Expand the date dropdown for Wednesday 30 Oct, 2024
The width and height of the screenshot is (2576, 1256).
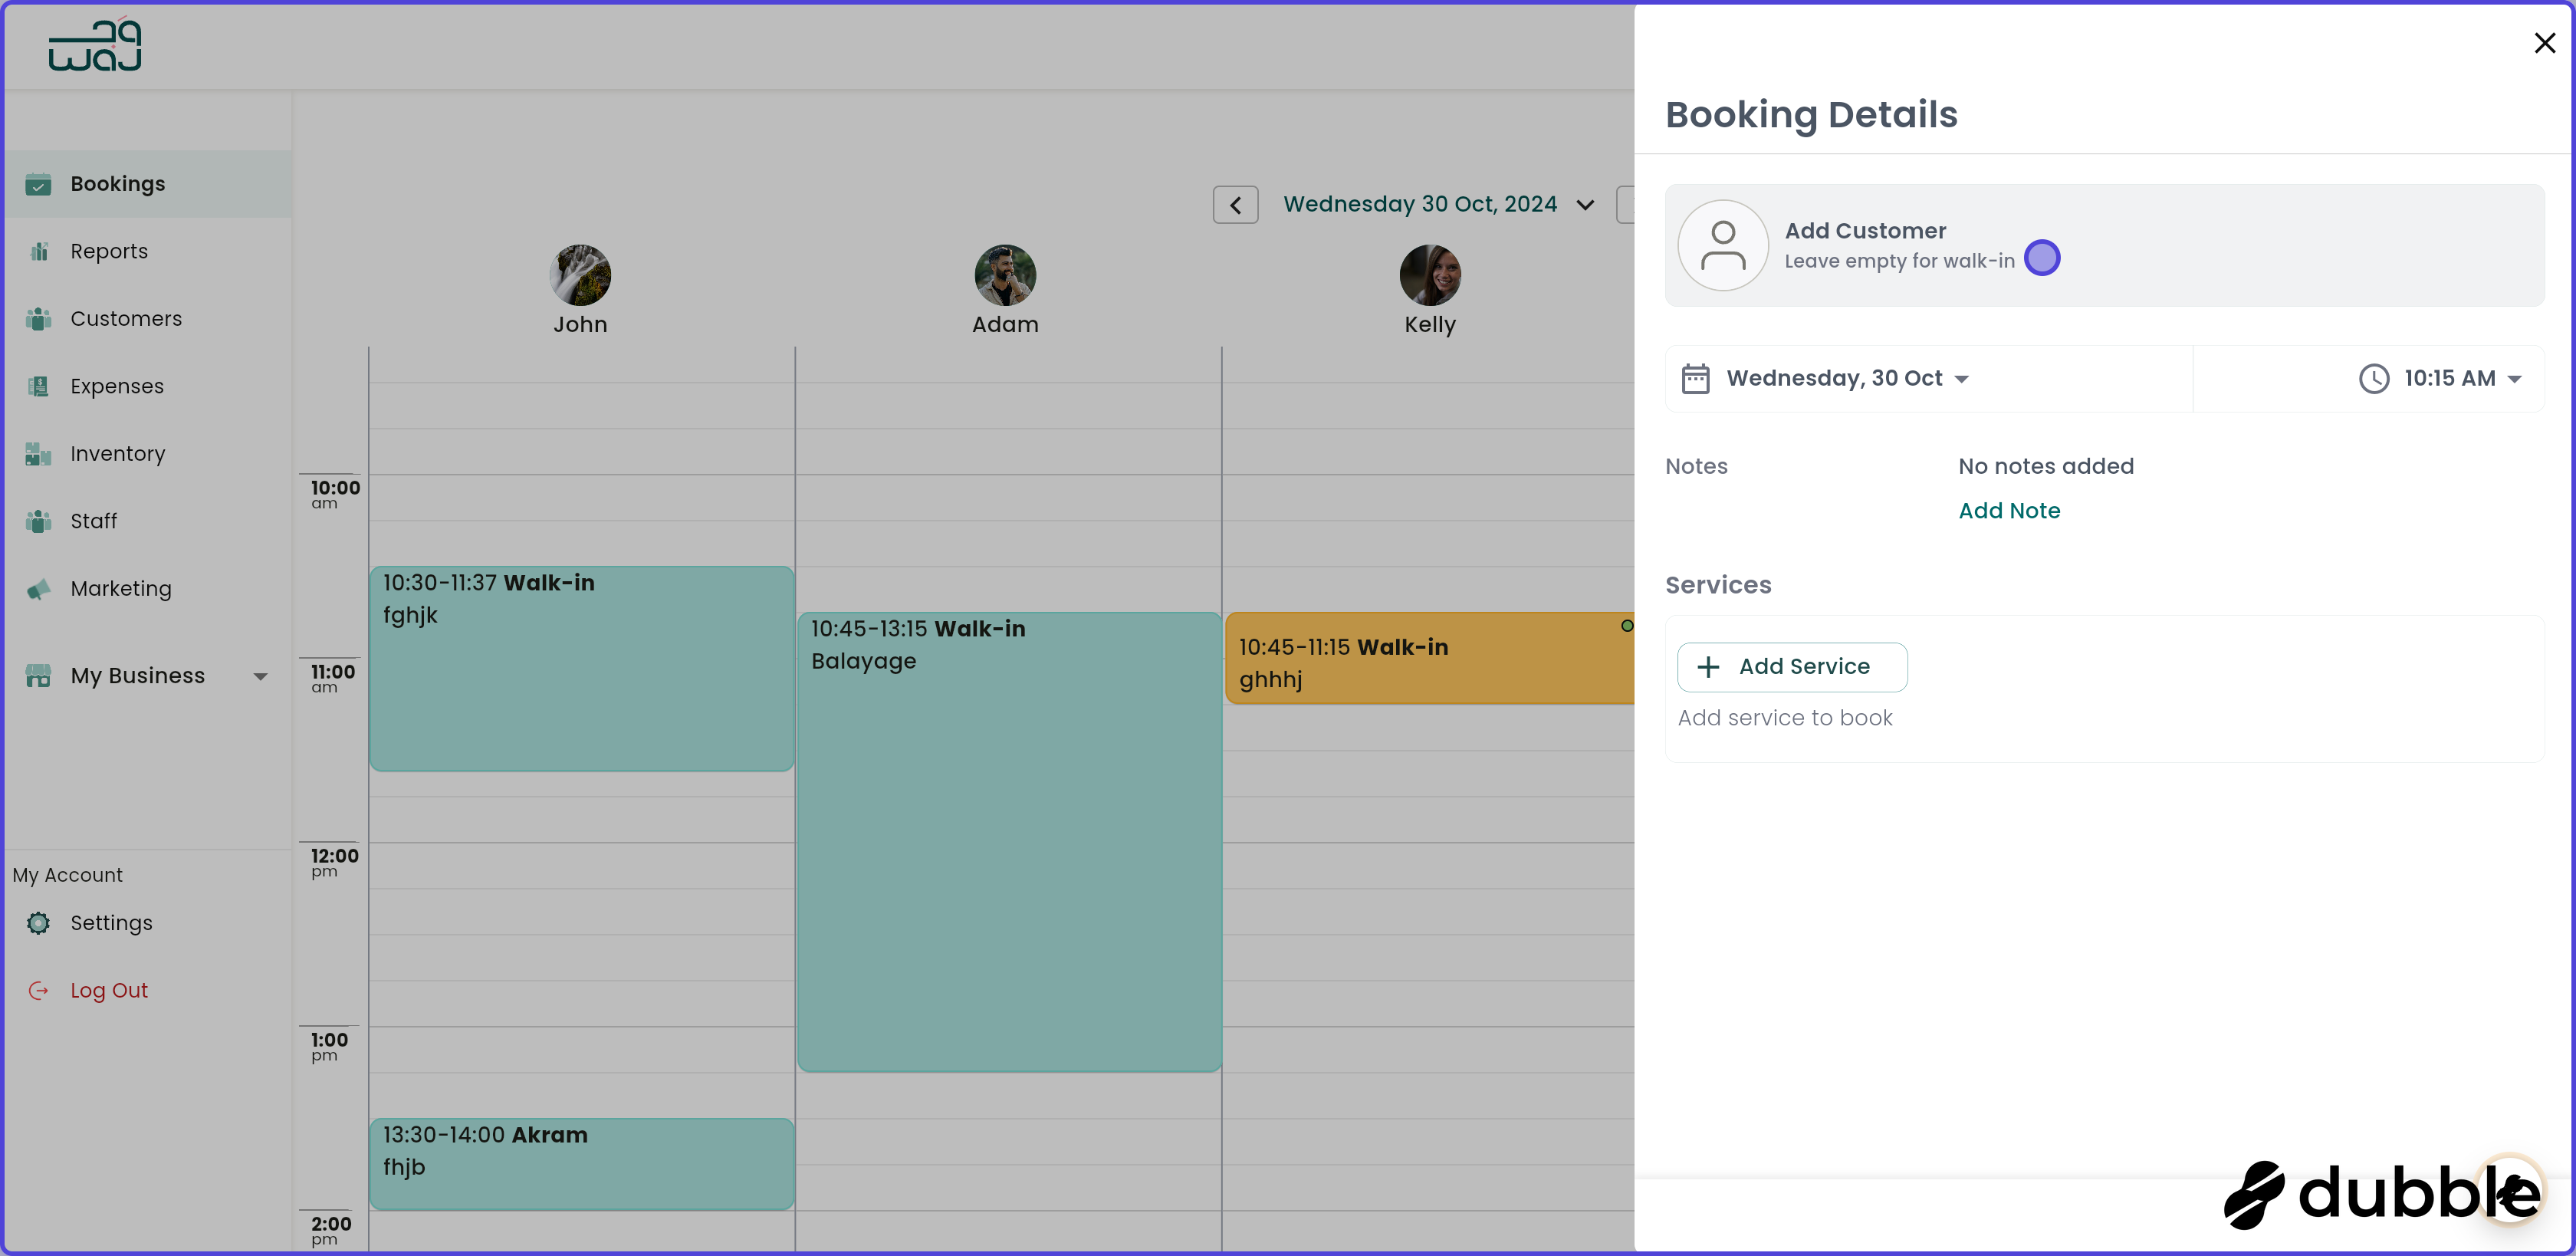coord(1585,204)
